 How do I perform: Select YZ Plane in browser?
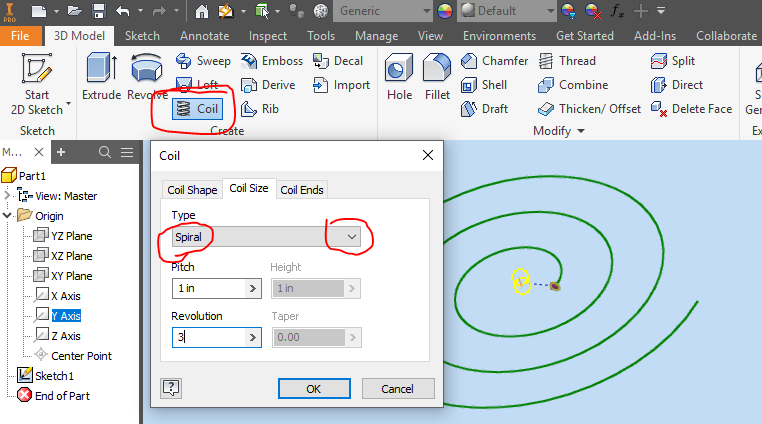click(63, 236)
